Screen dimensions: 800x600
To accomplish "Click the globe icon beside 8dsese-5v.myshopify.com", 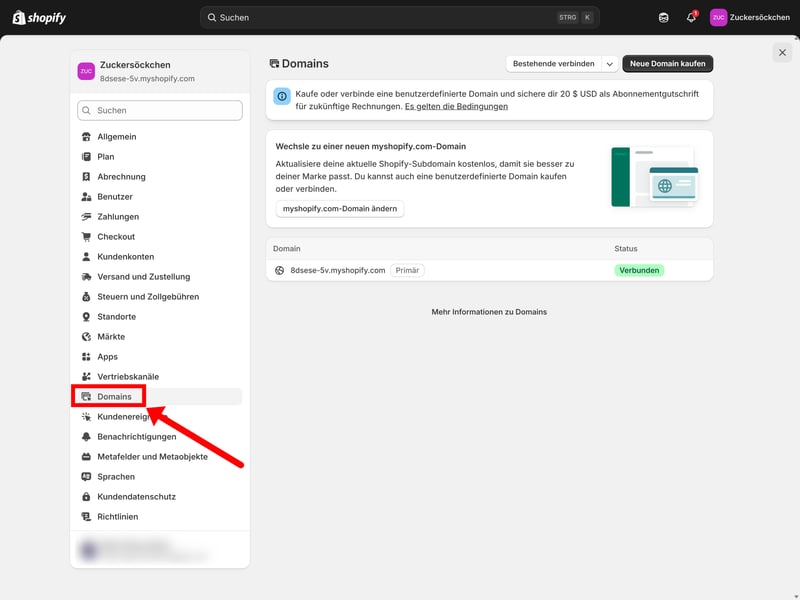I will coord(280,270).
